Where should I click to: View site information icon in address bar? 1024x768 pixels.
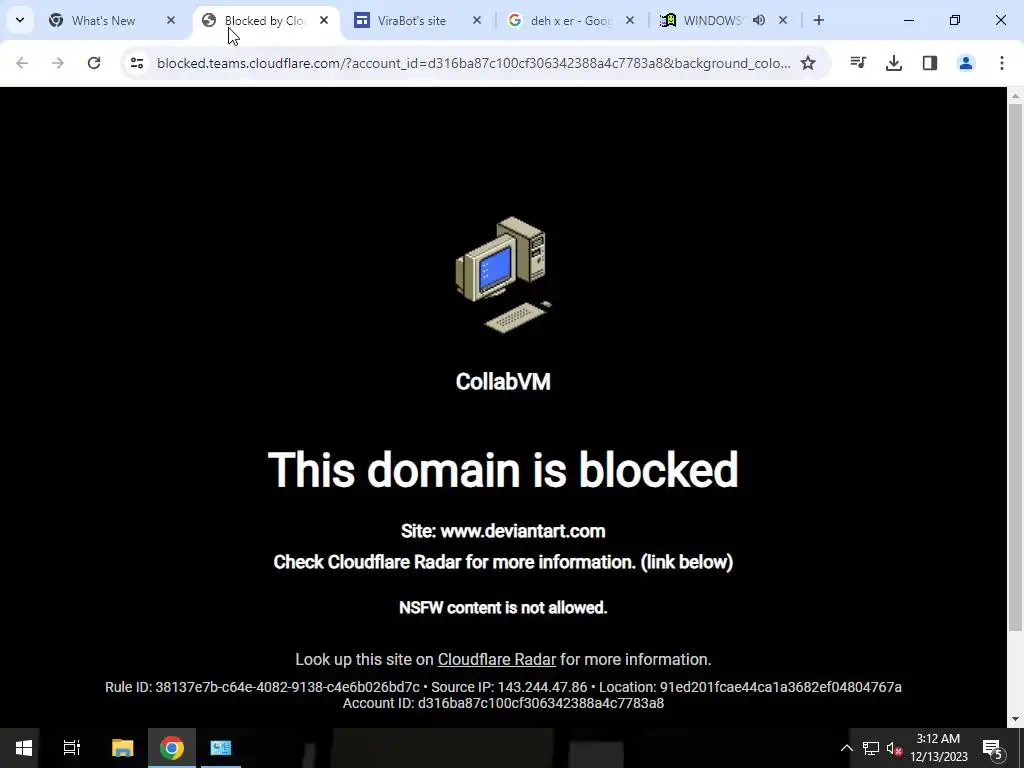136,63
